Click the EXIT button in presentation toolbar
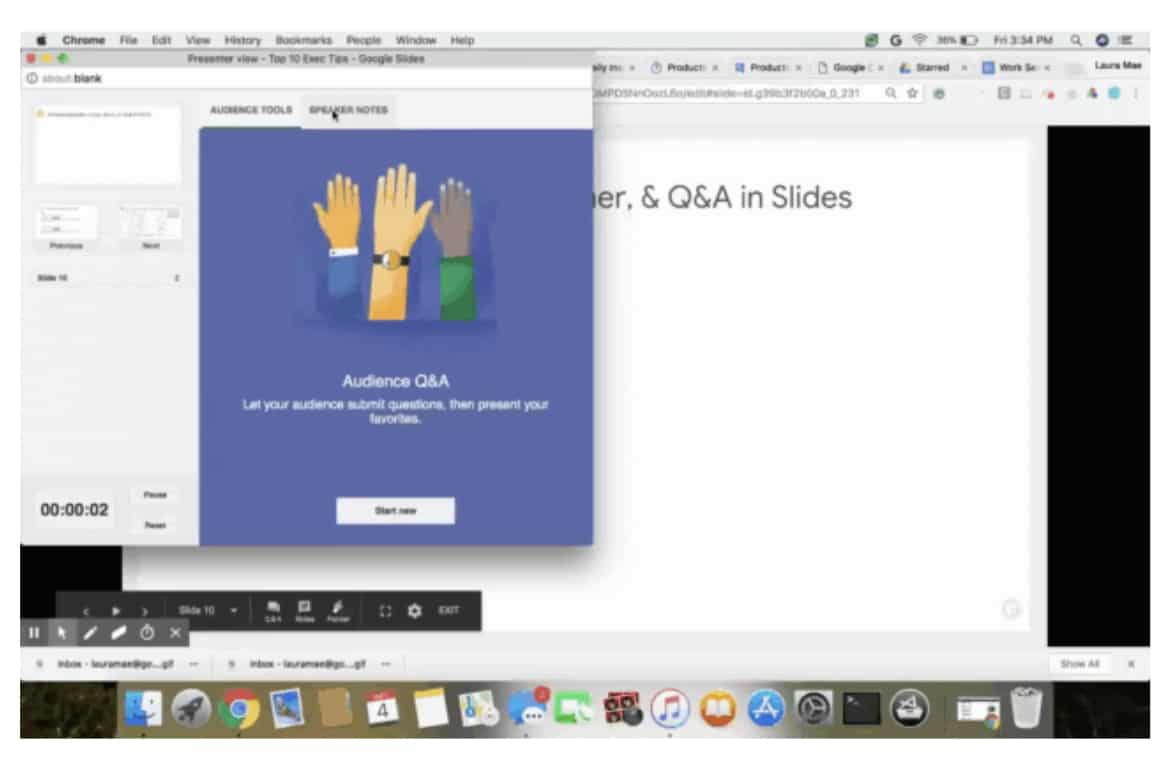This screenshot has width=1172, height=776. [449, 611]
